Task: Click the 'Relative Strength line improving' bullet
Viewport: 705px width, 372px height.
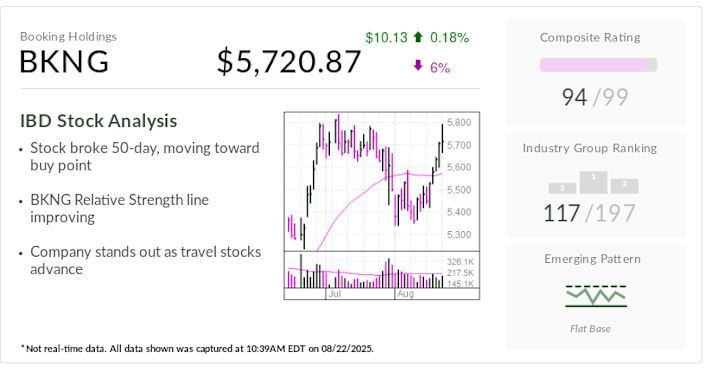Action: [x=120, y=208]
